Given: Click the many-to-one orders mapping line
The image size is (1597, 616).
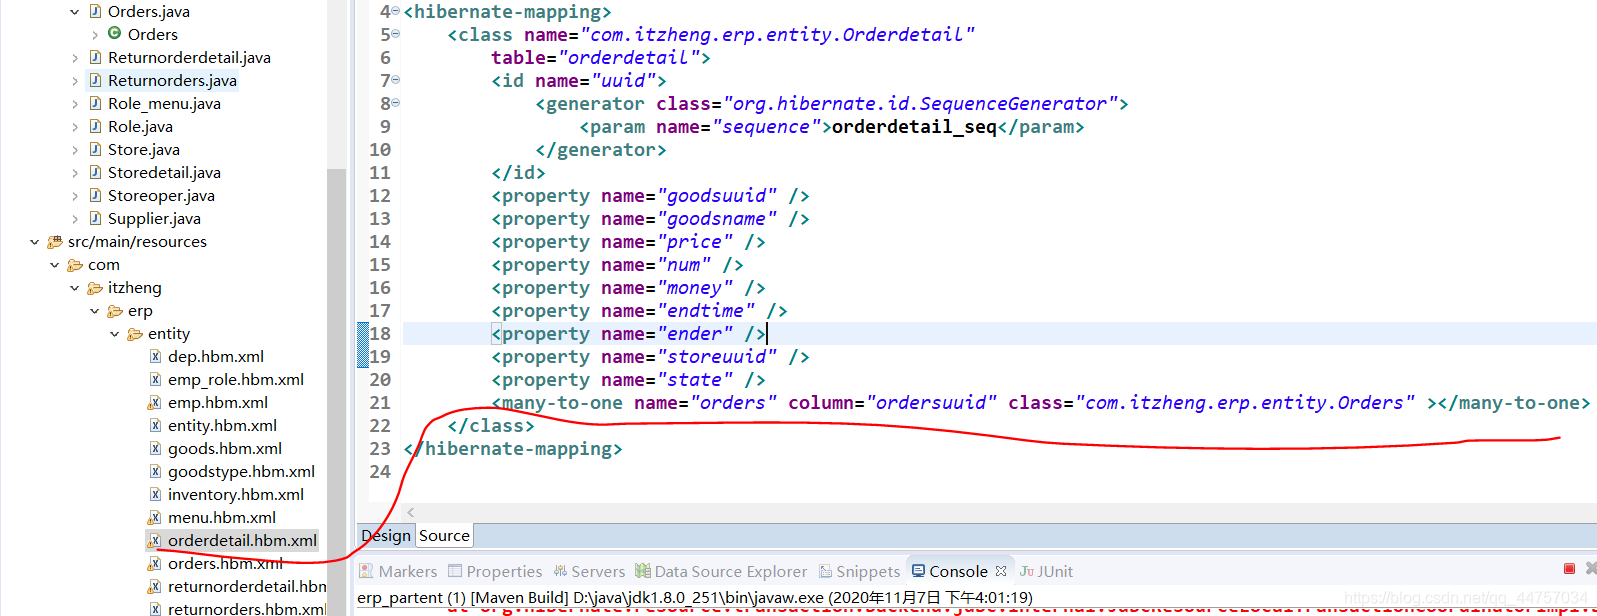Looking at the screenshot, I should [1040, 403].
